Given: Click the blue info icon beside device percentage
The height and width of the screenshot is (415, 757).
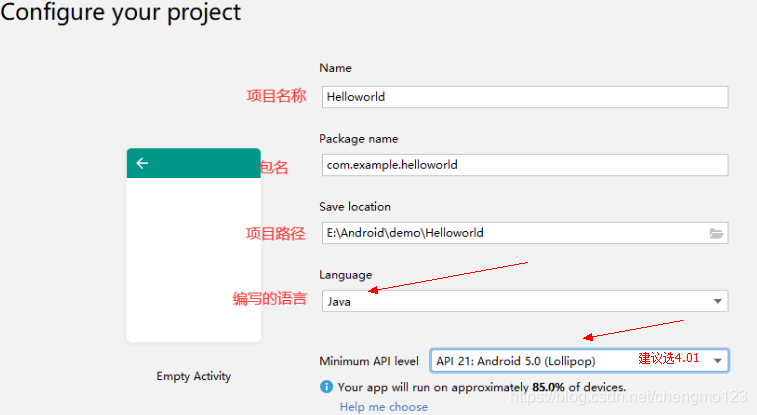Looking at the screenshot, I should tap(326, 387).
